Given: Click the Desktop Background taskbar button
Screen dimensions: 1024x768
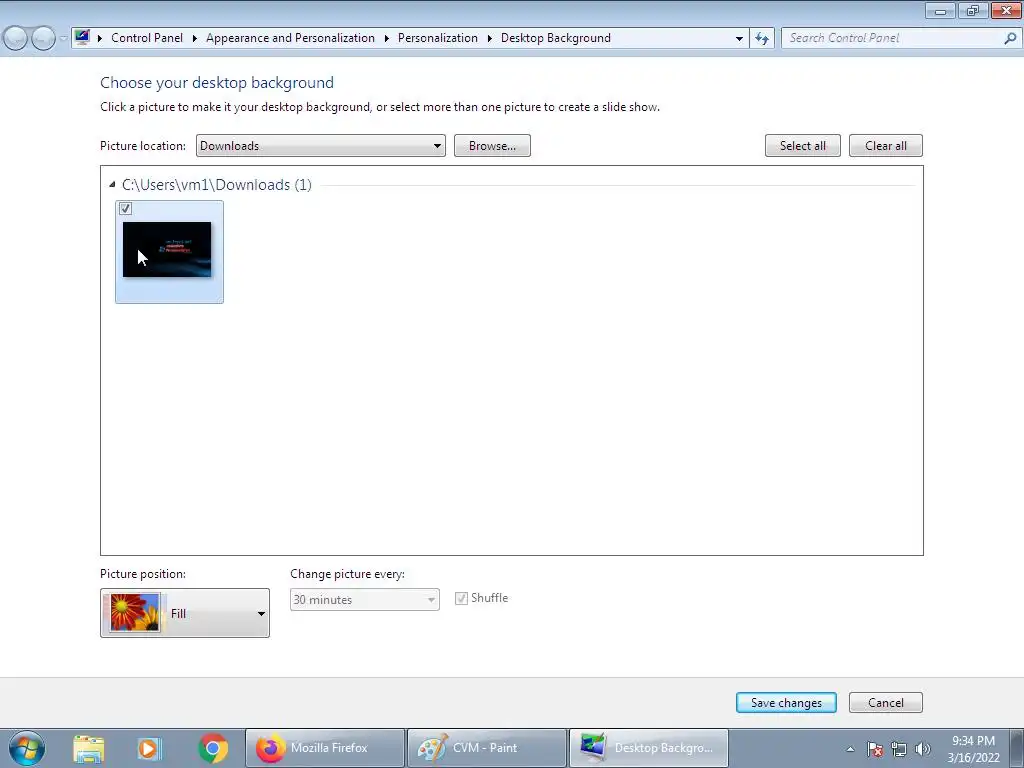Looking at the screenshot, I should click(x=648, y=748).
